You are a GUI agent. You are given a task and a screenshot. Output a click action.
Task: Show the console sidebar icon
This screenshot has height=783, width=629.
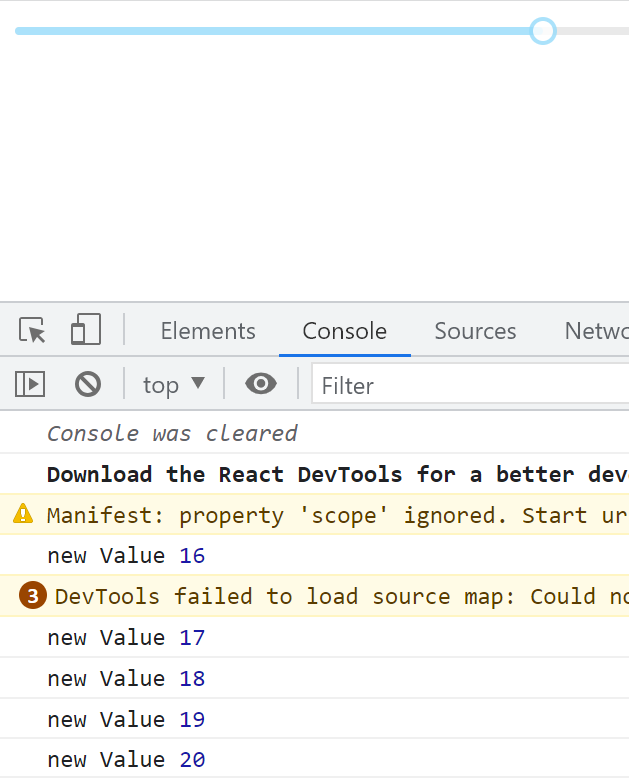point(30,384)
